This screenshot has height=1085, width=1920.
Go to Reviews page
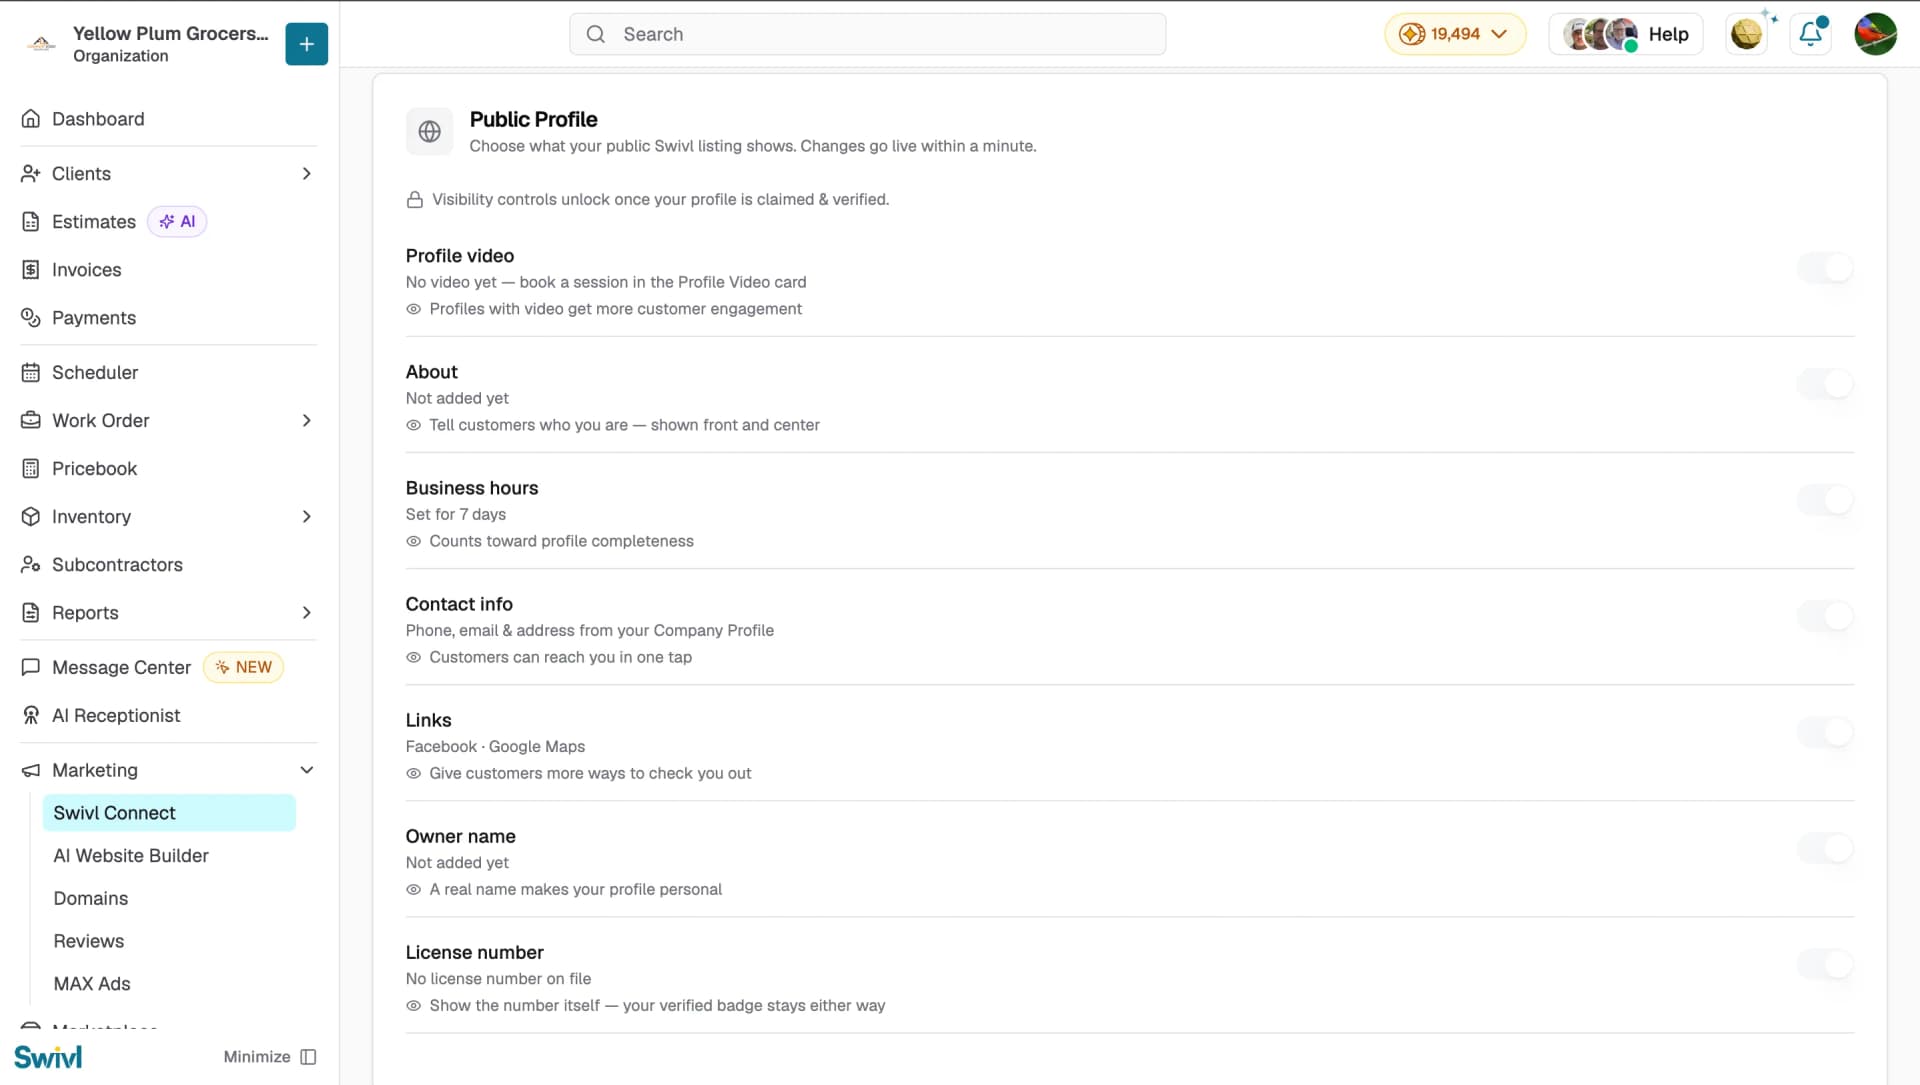89,942
